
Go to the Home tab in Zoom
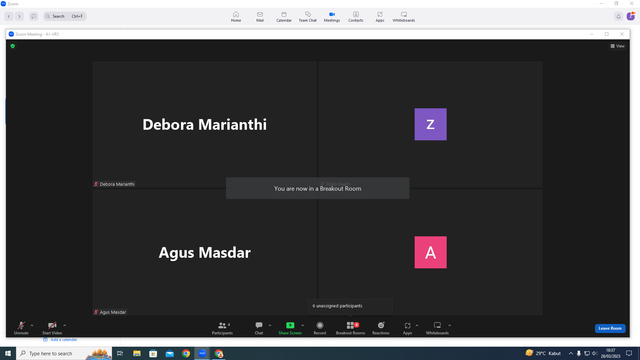[236, 17]
